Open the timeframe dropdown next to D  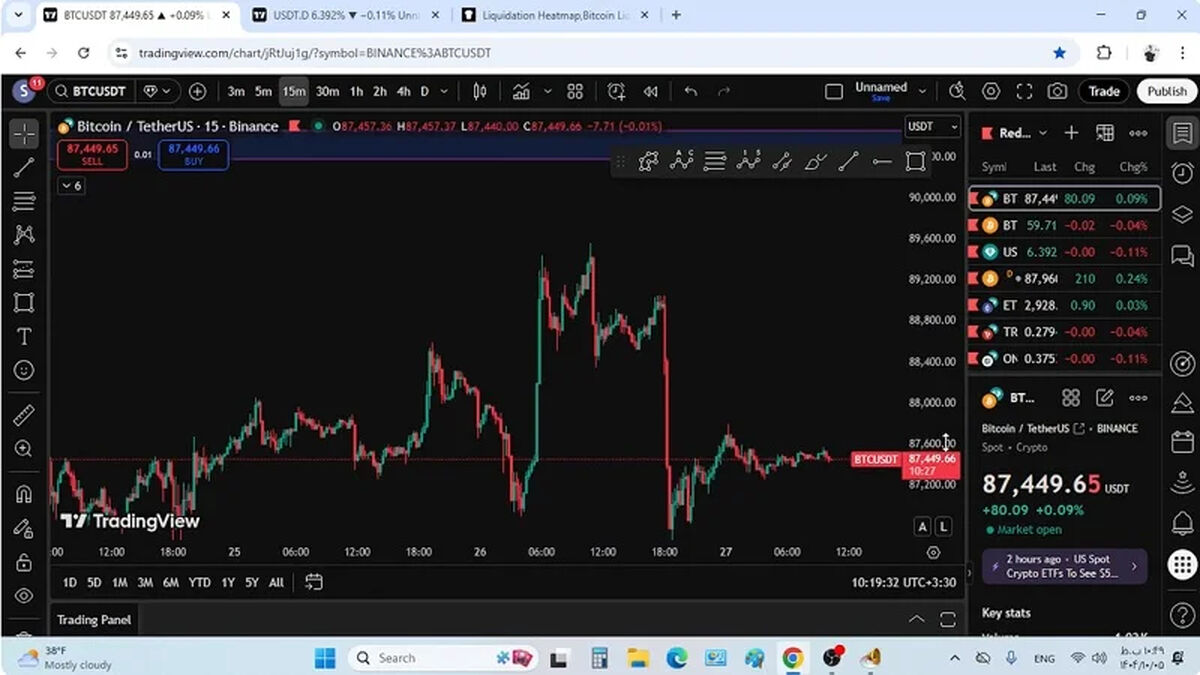444,91
